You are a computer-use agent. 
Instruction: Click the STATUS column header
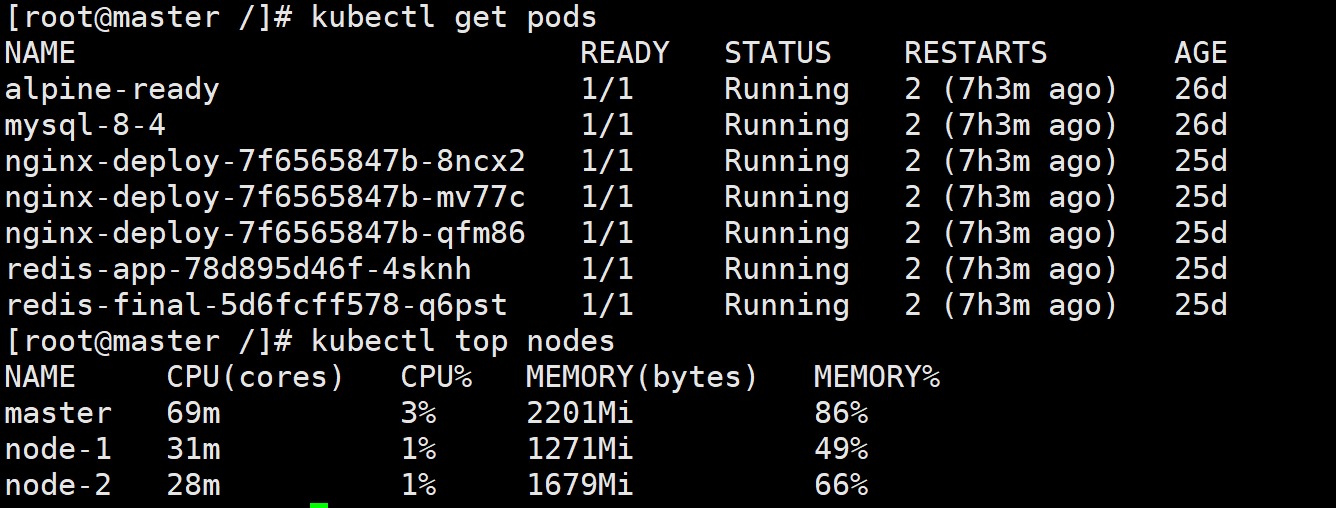click(x=778, y=53)
